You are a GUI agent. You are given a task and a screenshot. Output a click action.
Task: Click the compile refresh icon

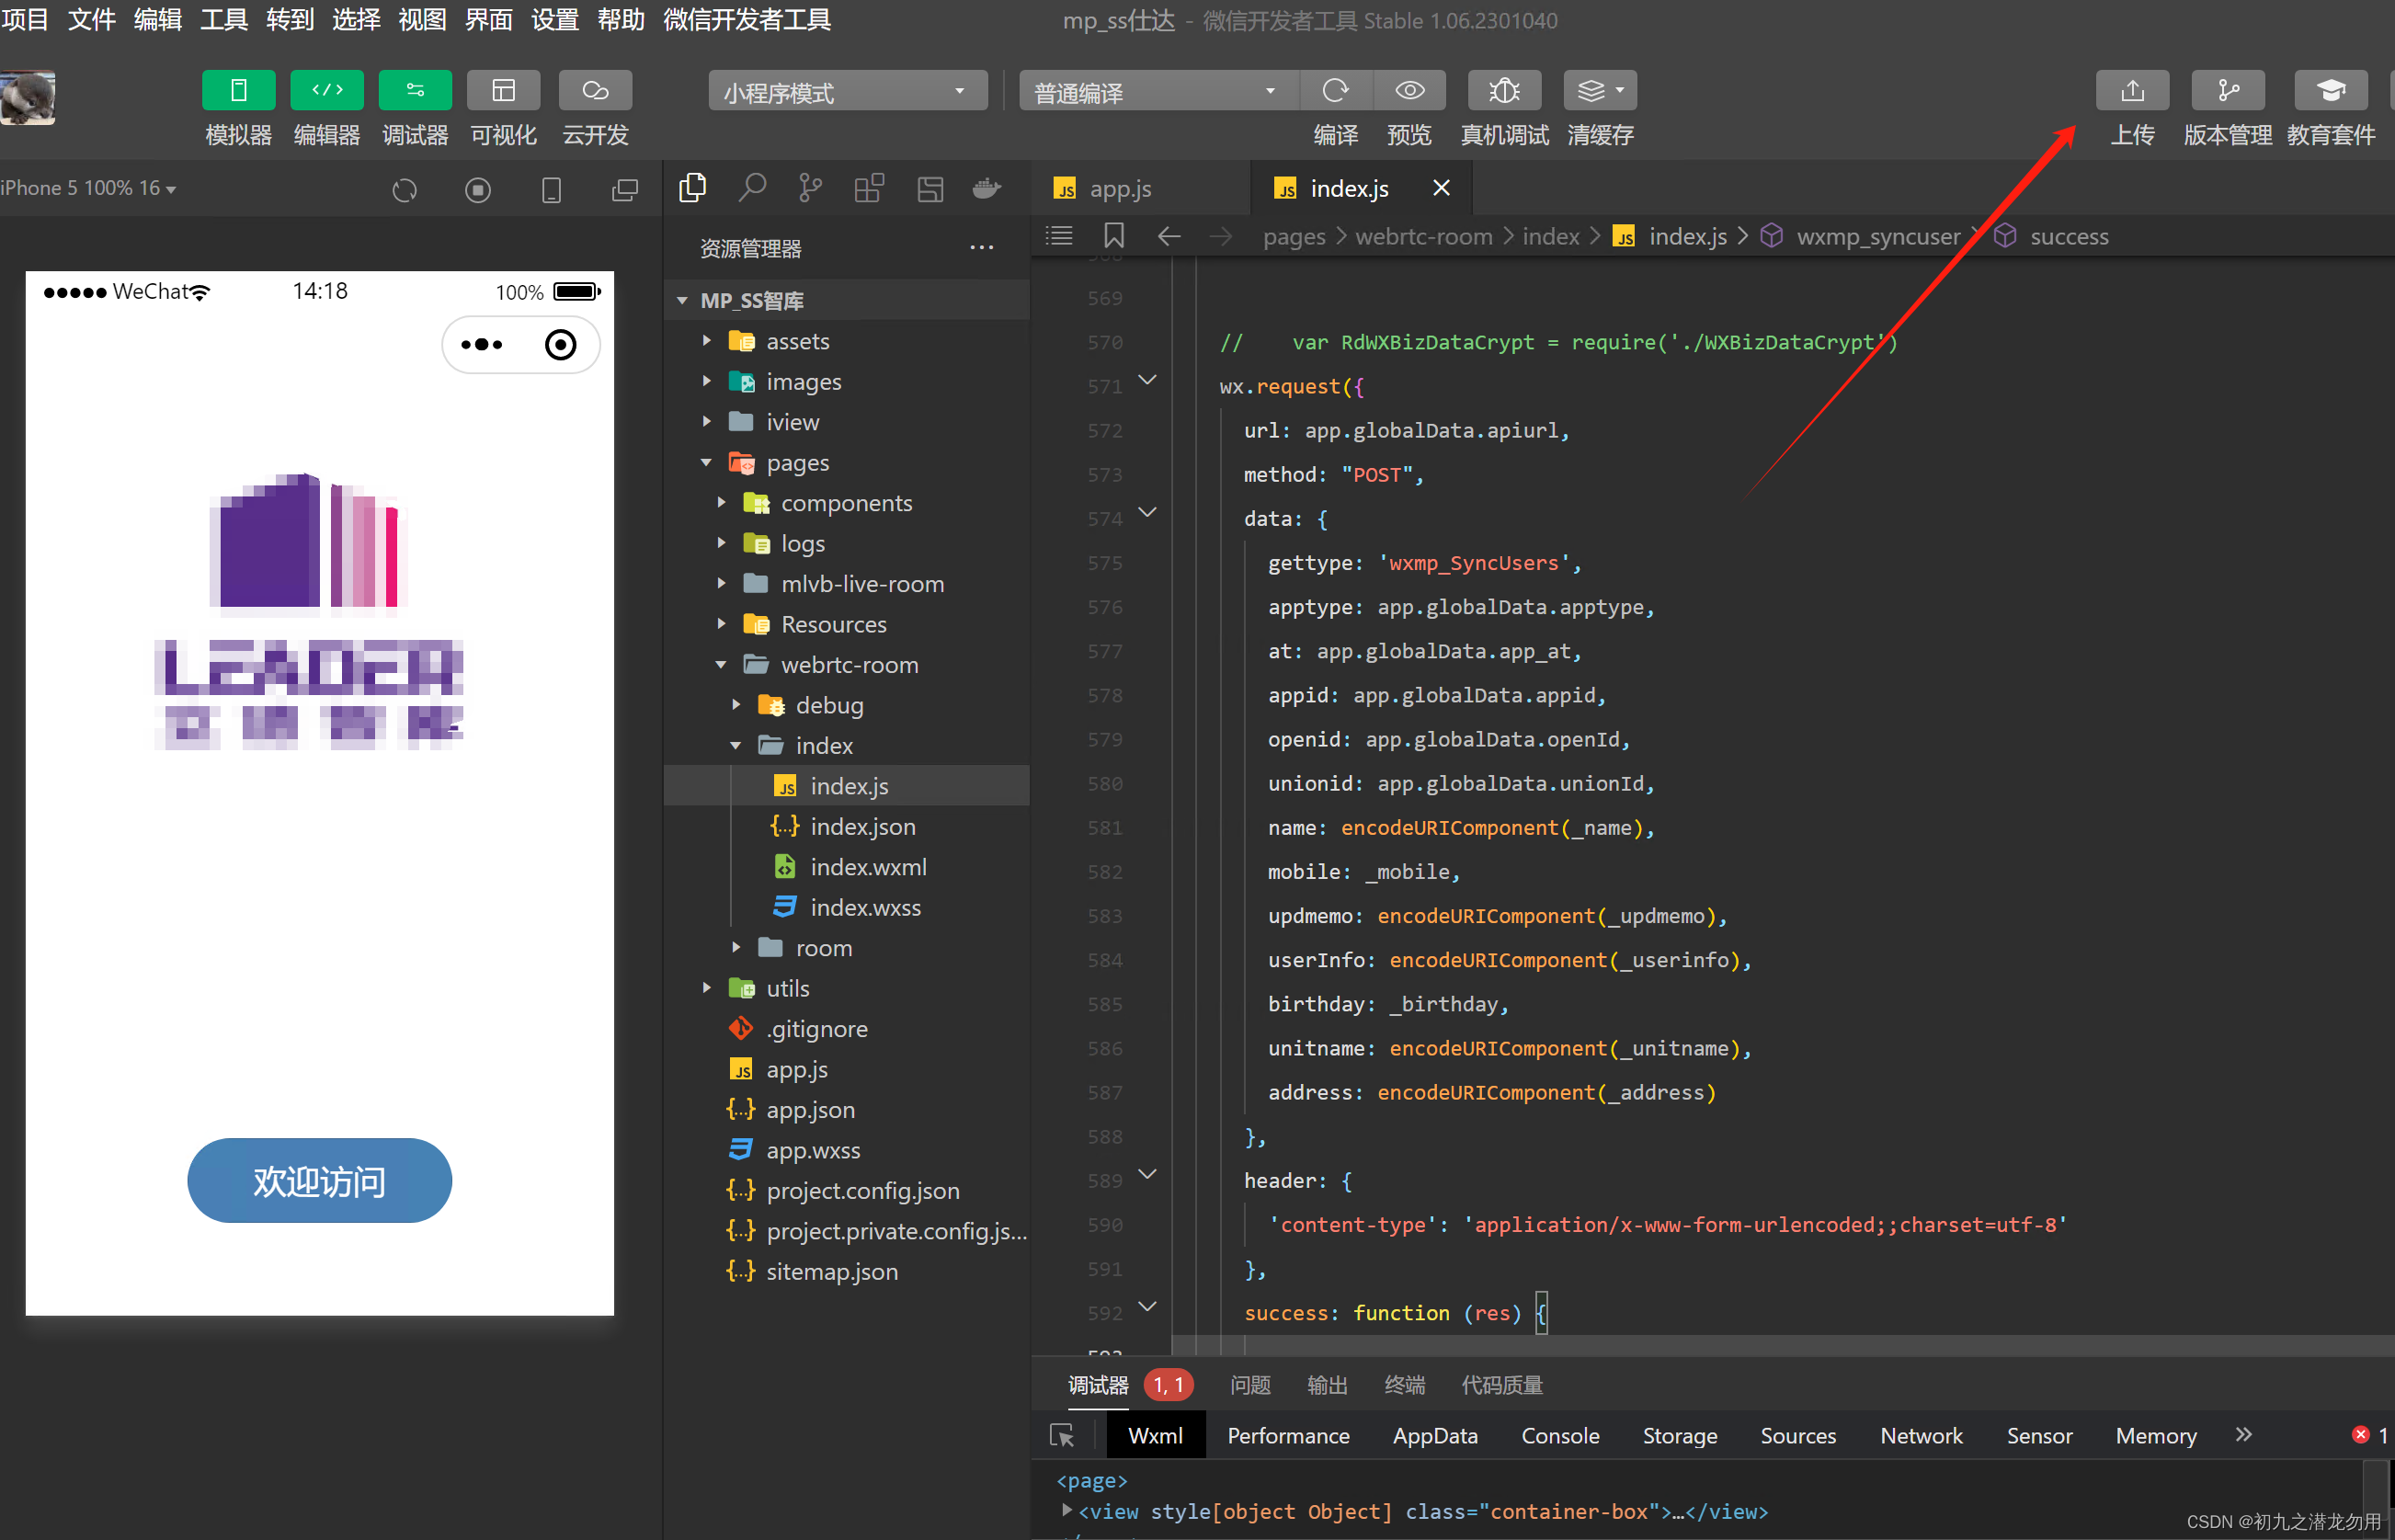pos(1335,91)
